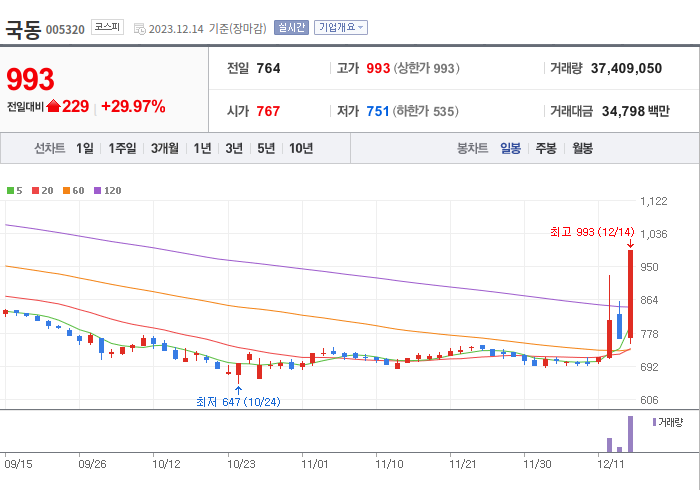Click the 864 price axis label
The image size is (700, 490).
[x=649, y=300]
